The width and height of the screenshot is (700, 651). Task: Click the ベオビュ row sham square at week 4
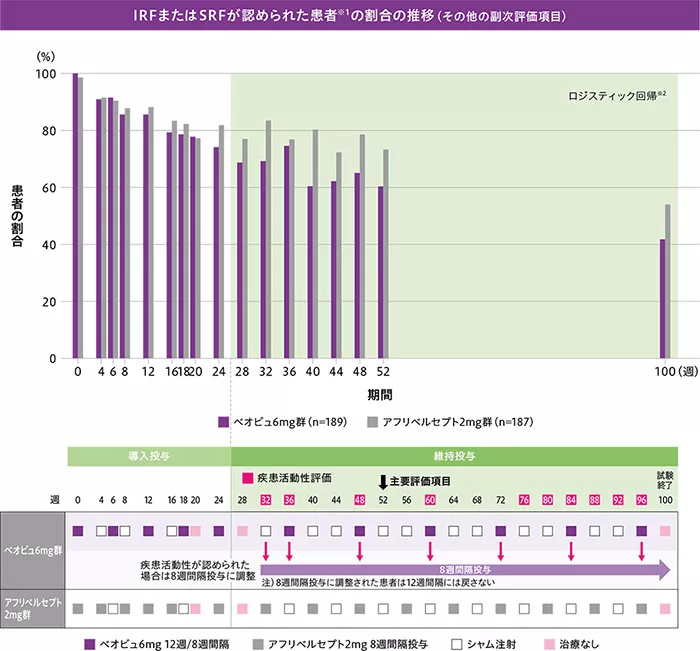[x=101, y=530]
